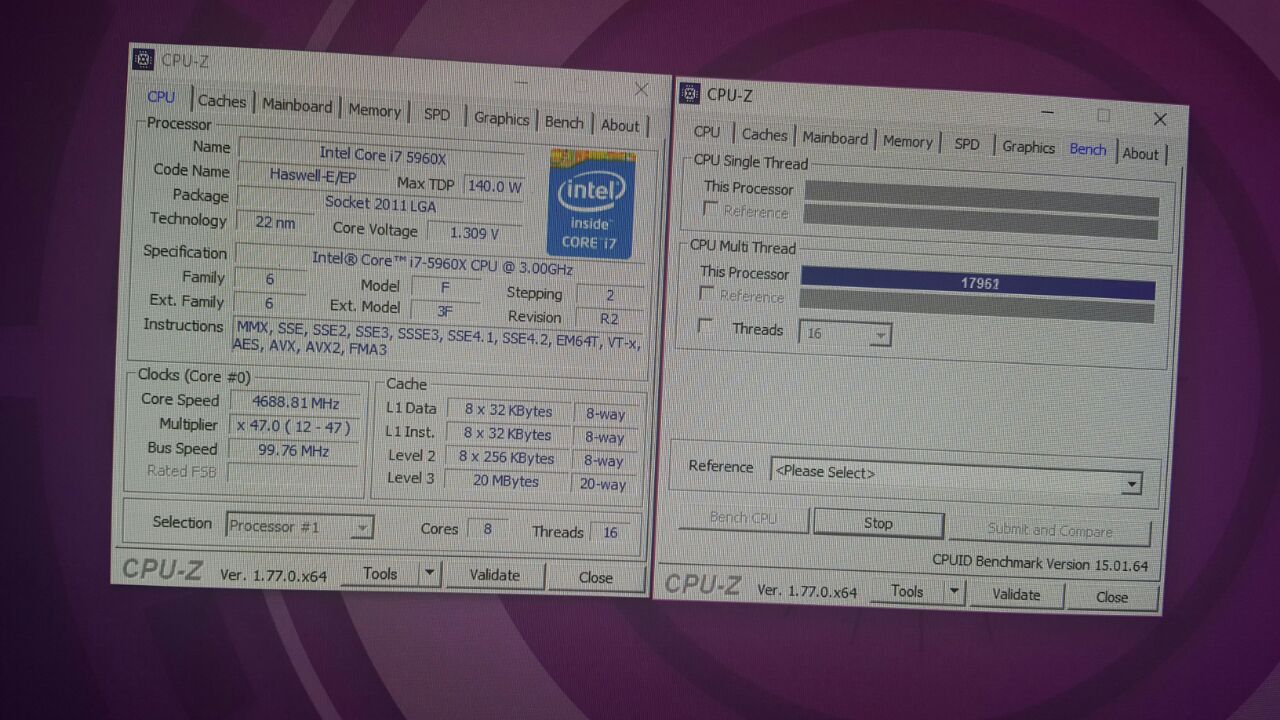Image resolution: width=1280 pixels, height=720 pixels.
Task: Click the Core Speed value 4688.81 MHz
Action: coord(294,402)
